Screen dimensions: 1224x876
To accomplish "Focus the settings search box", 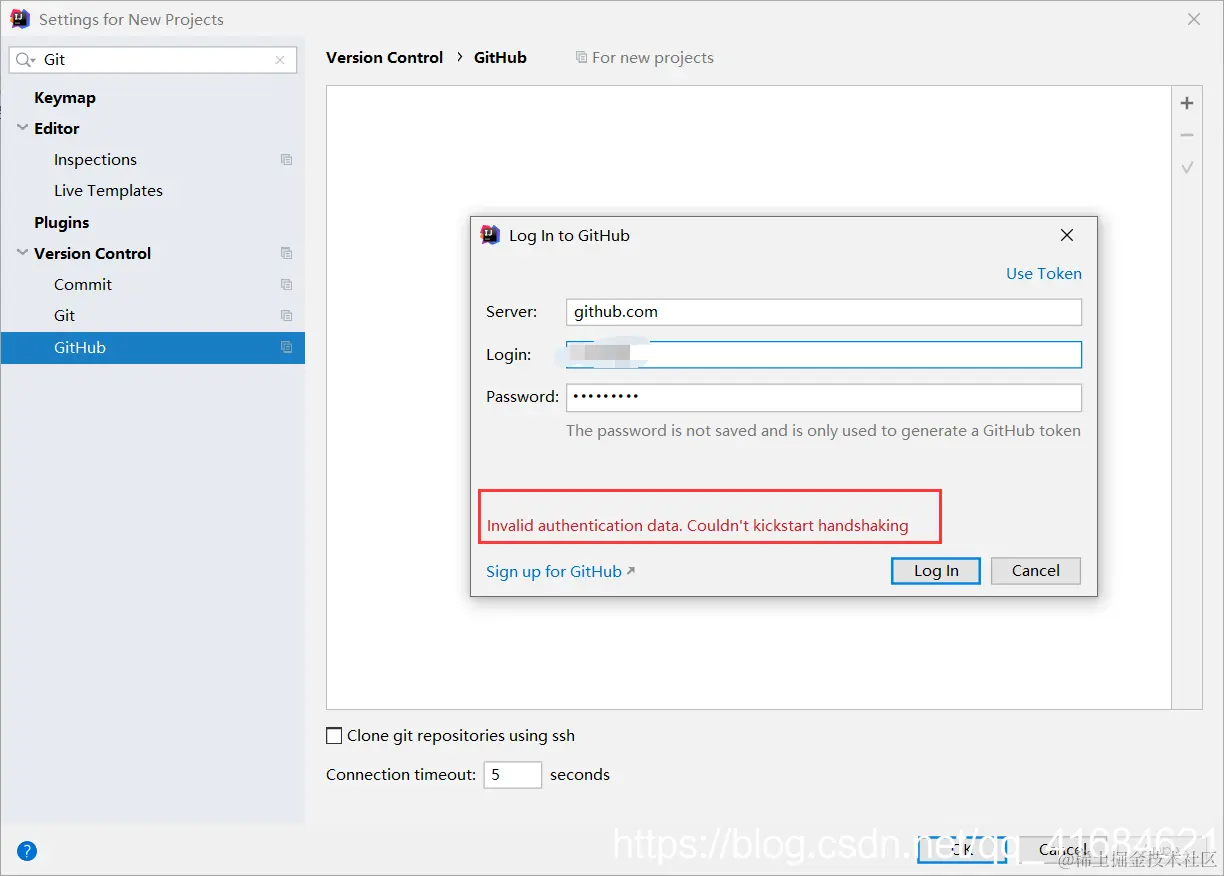I will [x=153, y=60].
